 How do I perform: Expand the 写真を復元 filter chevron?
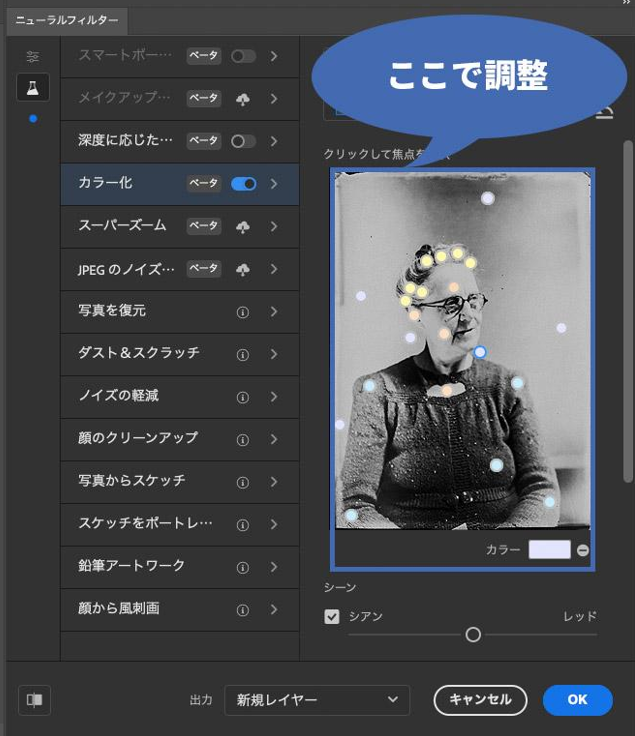274,311
